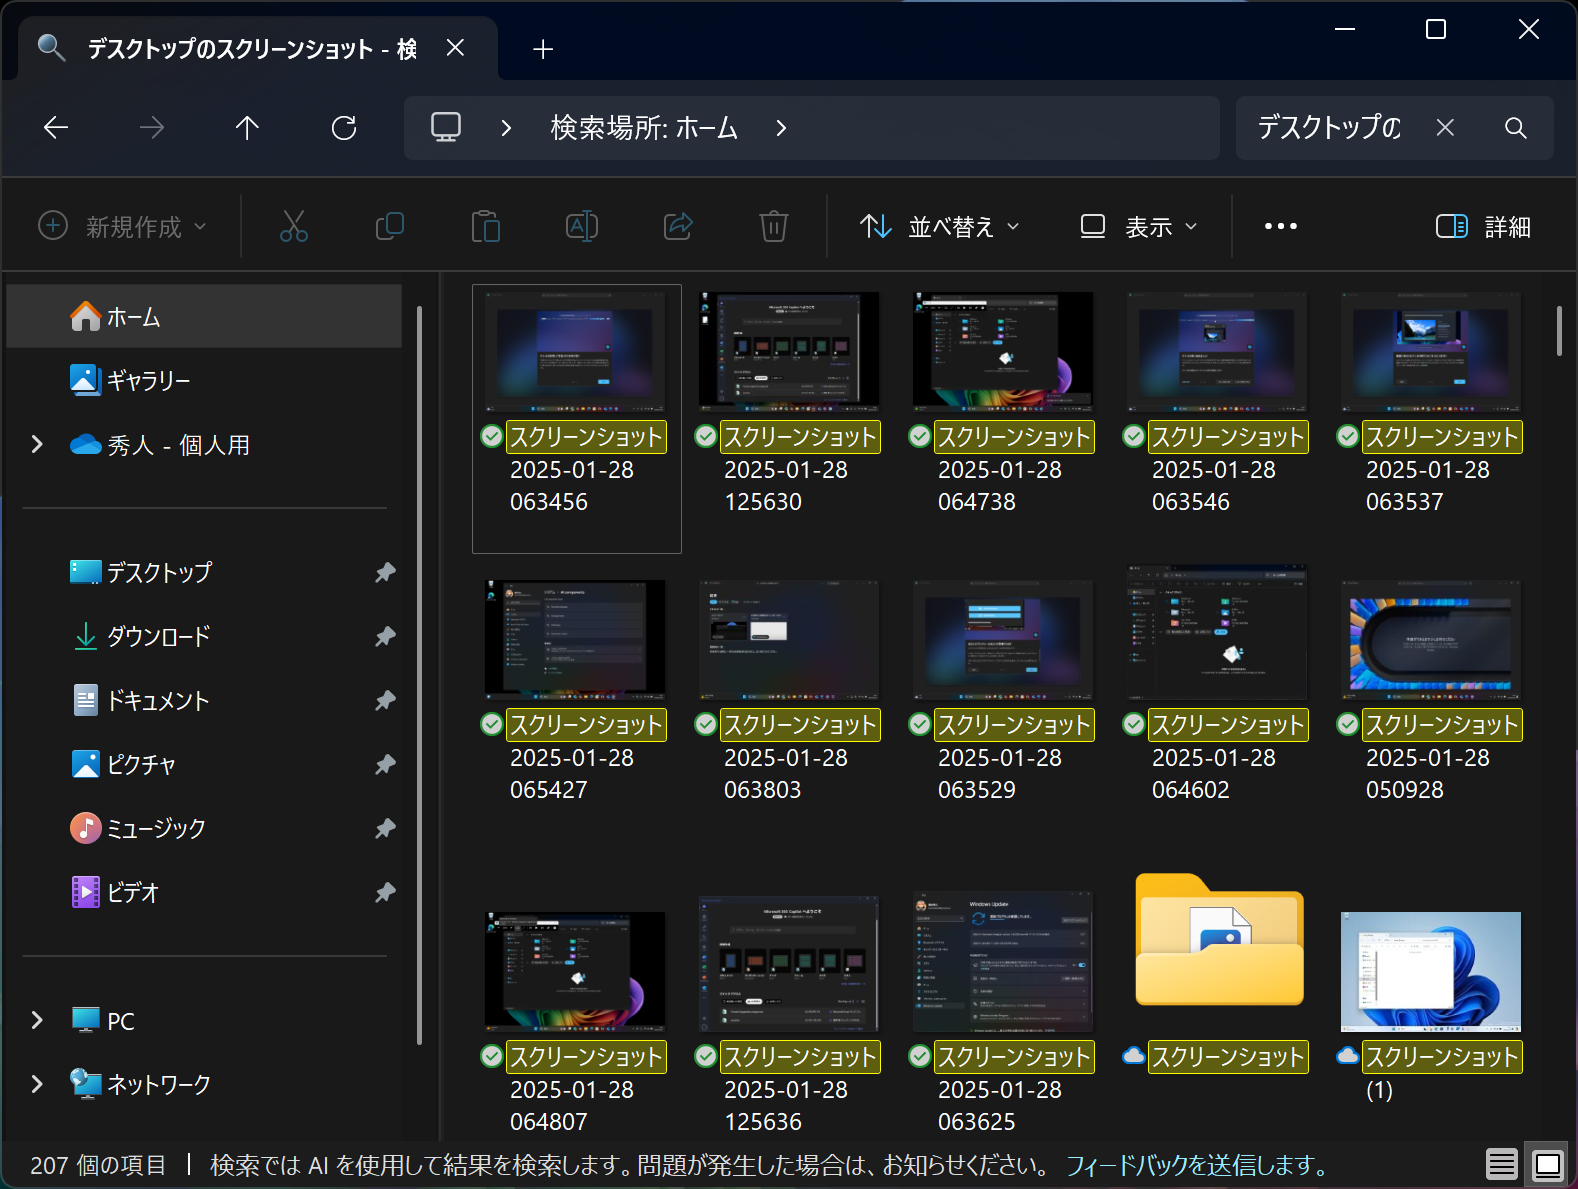Click the Copy icon in toolbar
The width and height of the screenshot is (1578, 1189).
click(390, 227)
